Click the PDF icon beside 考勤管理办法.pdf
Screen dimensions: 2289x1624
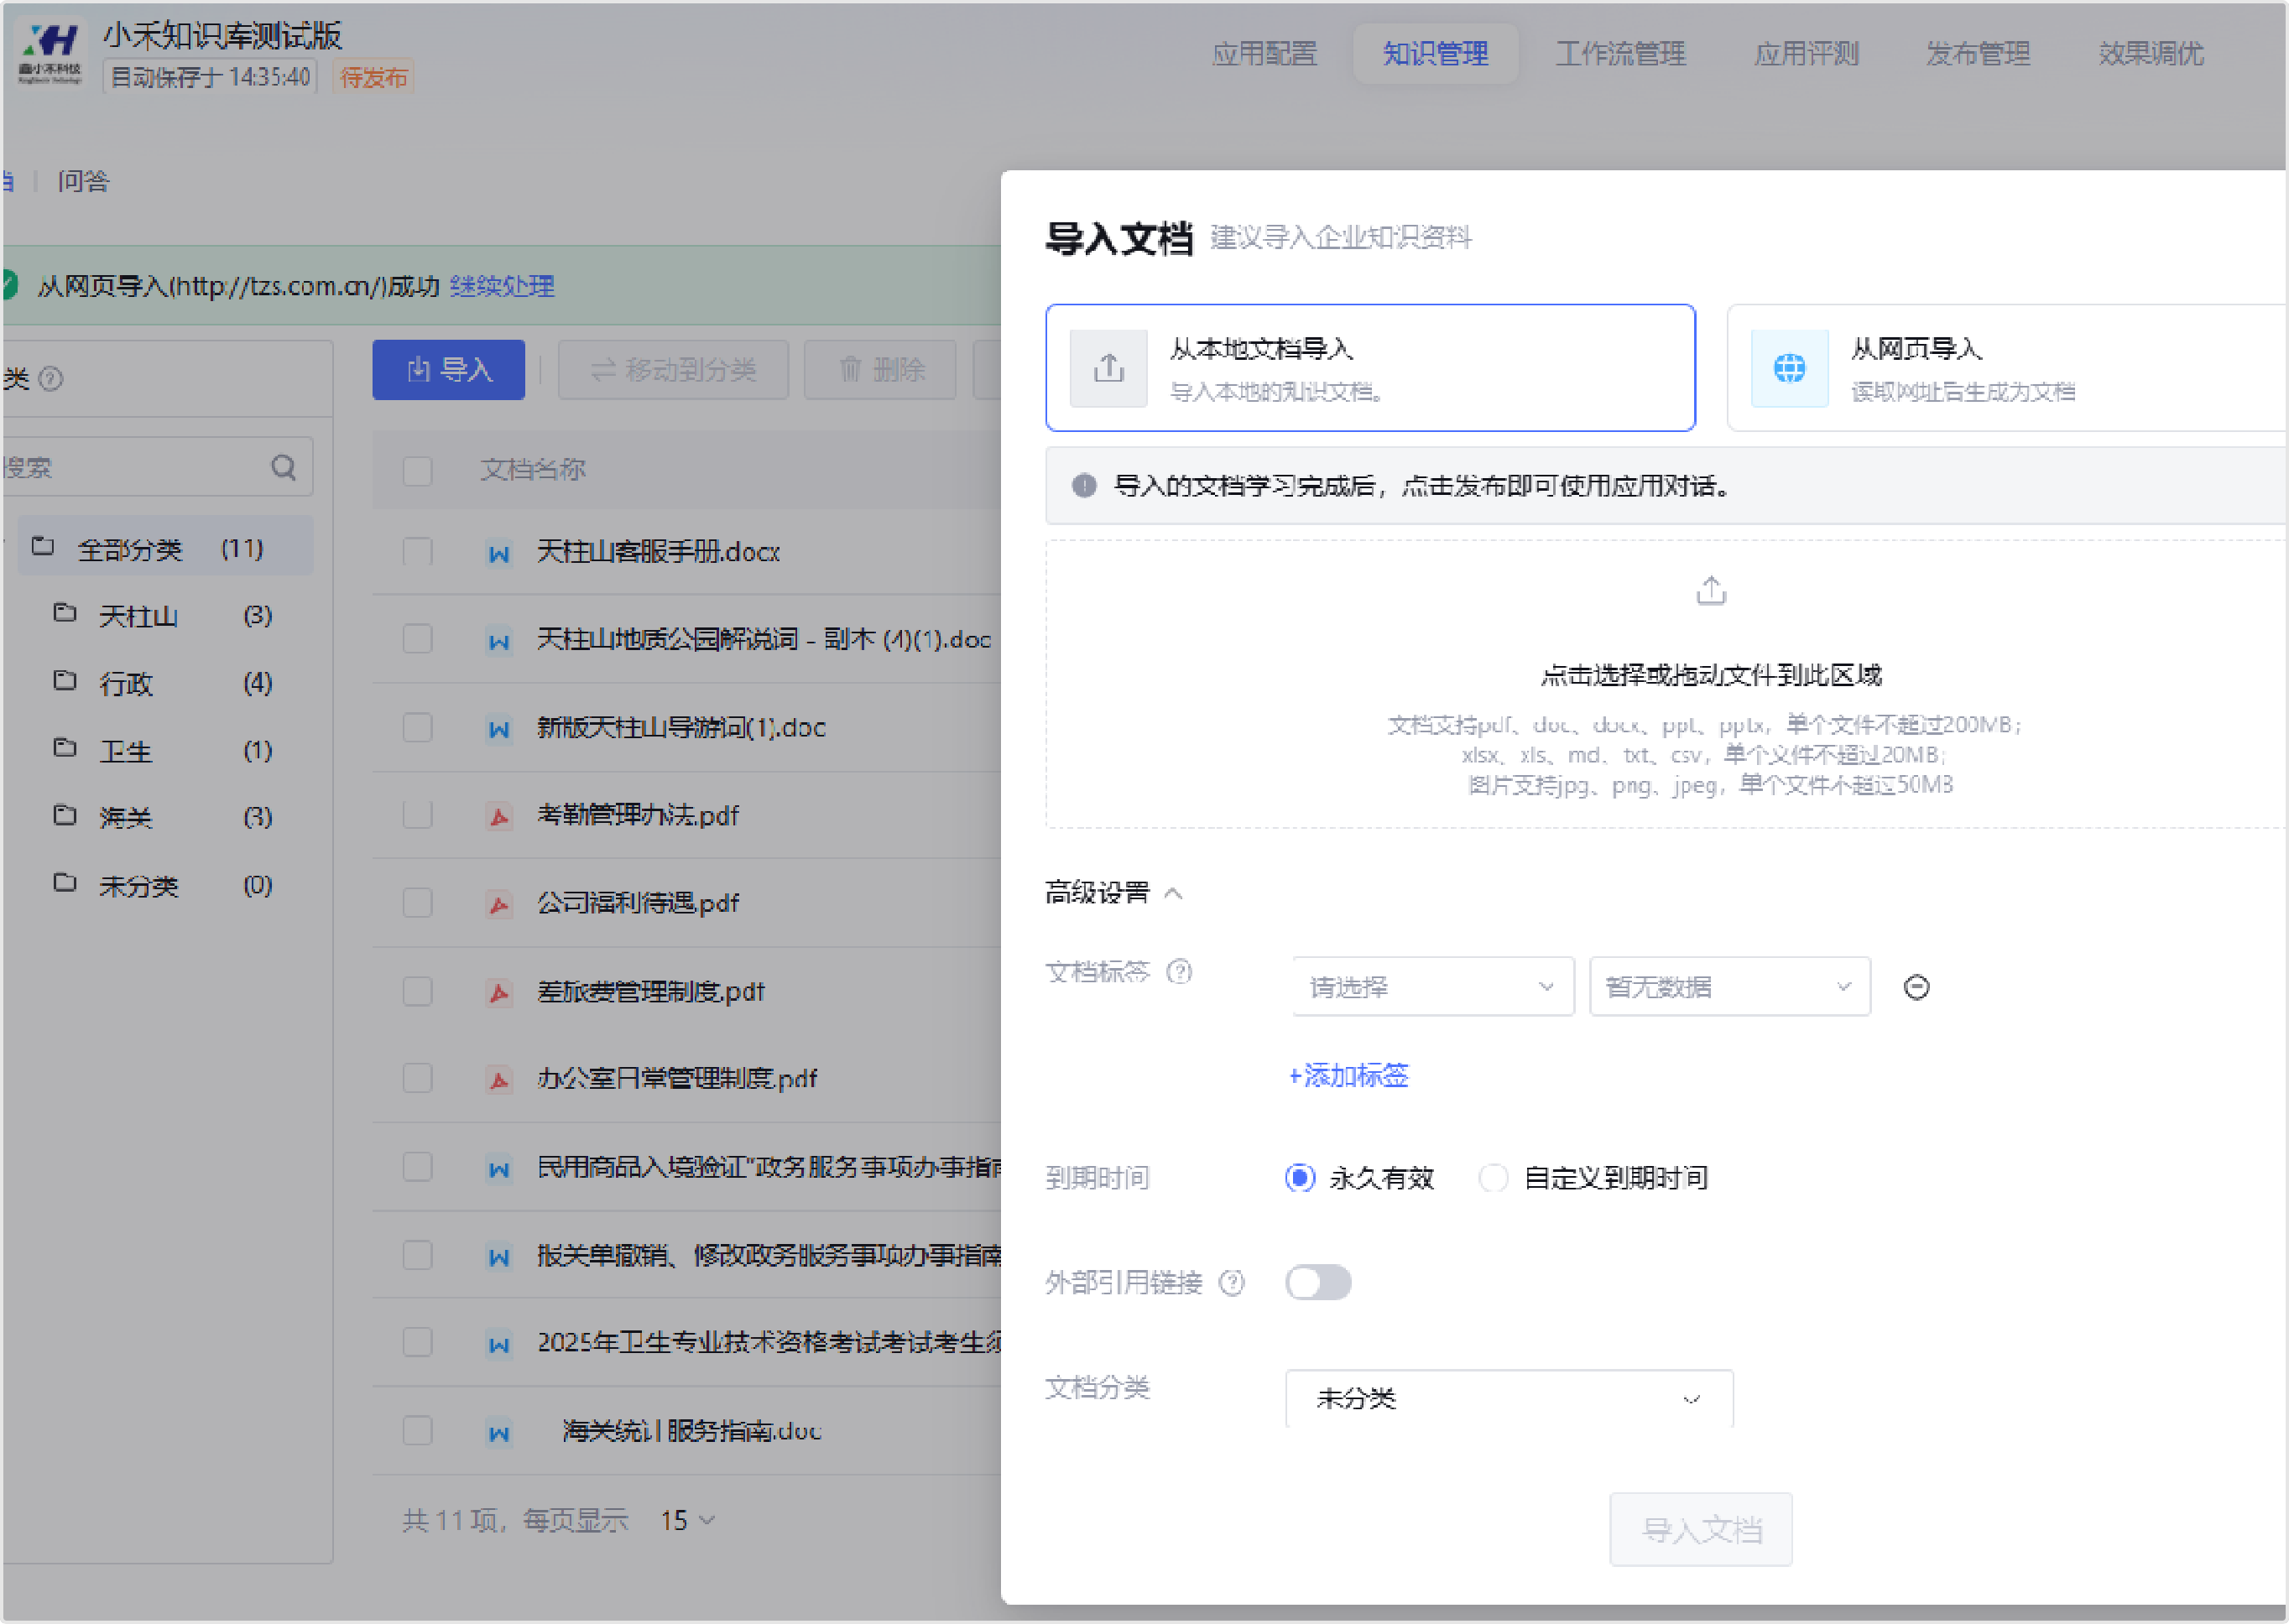point(499,816)
